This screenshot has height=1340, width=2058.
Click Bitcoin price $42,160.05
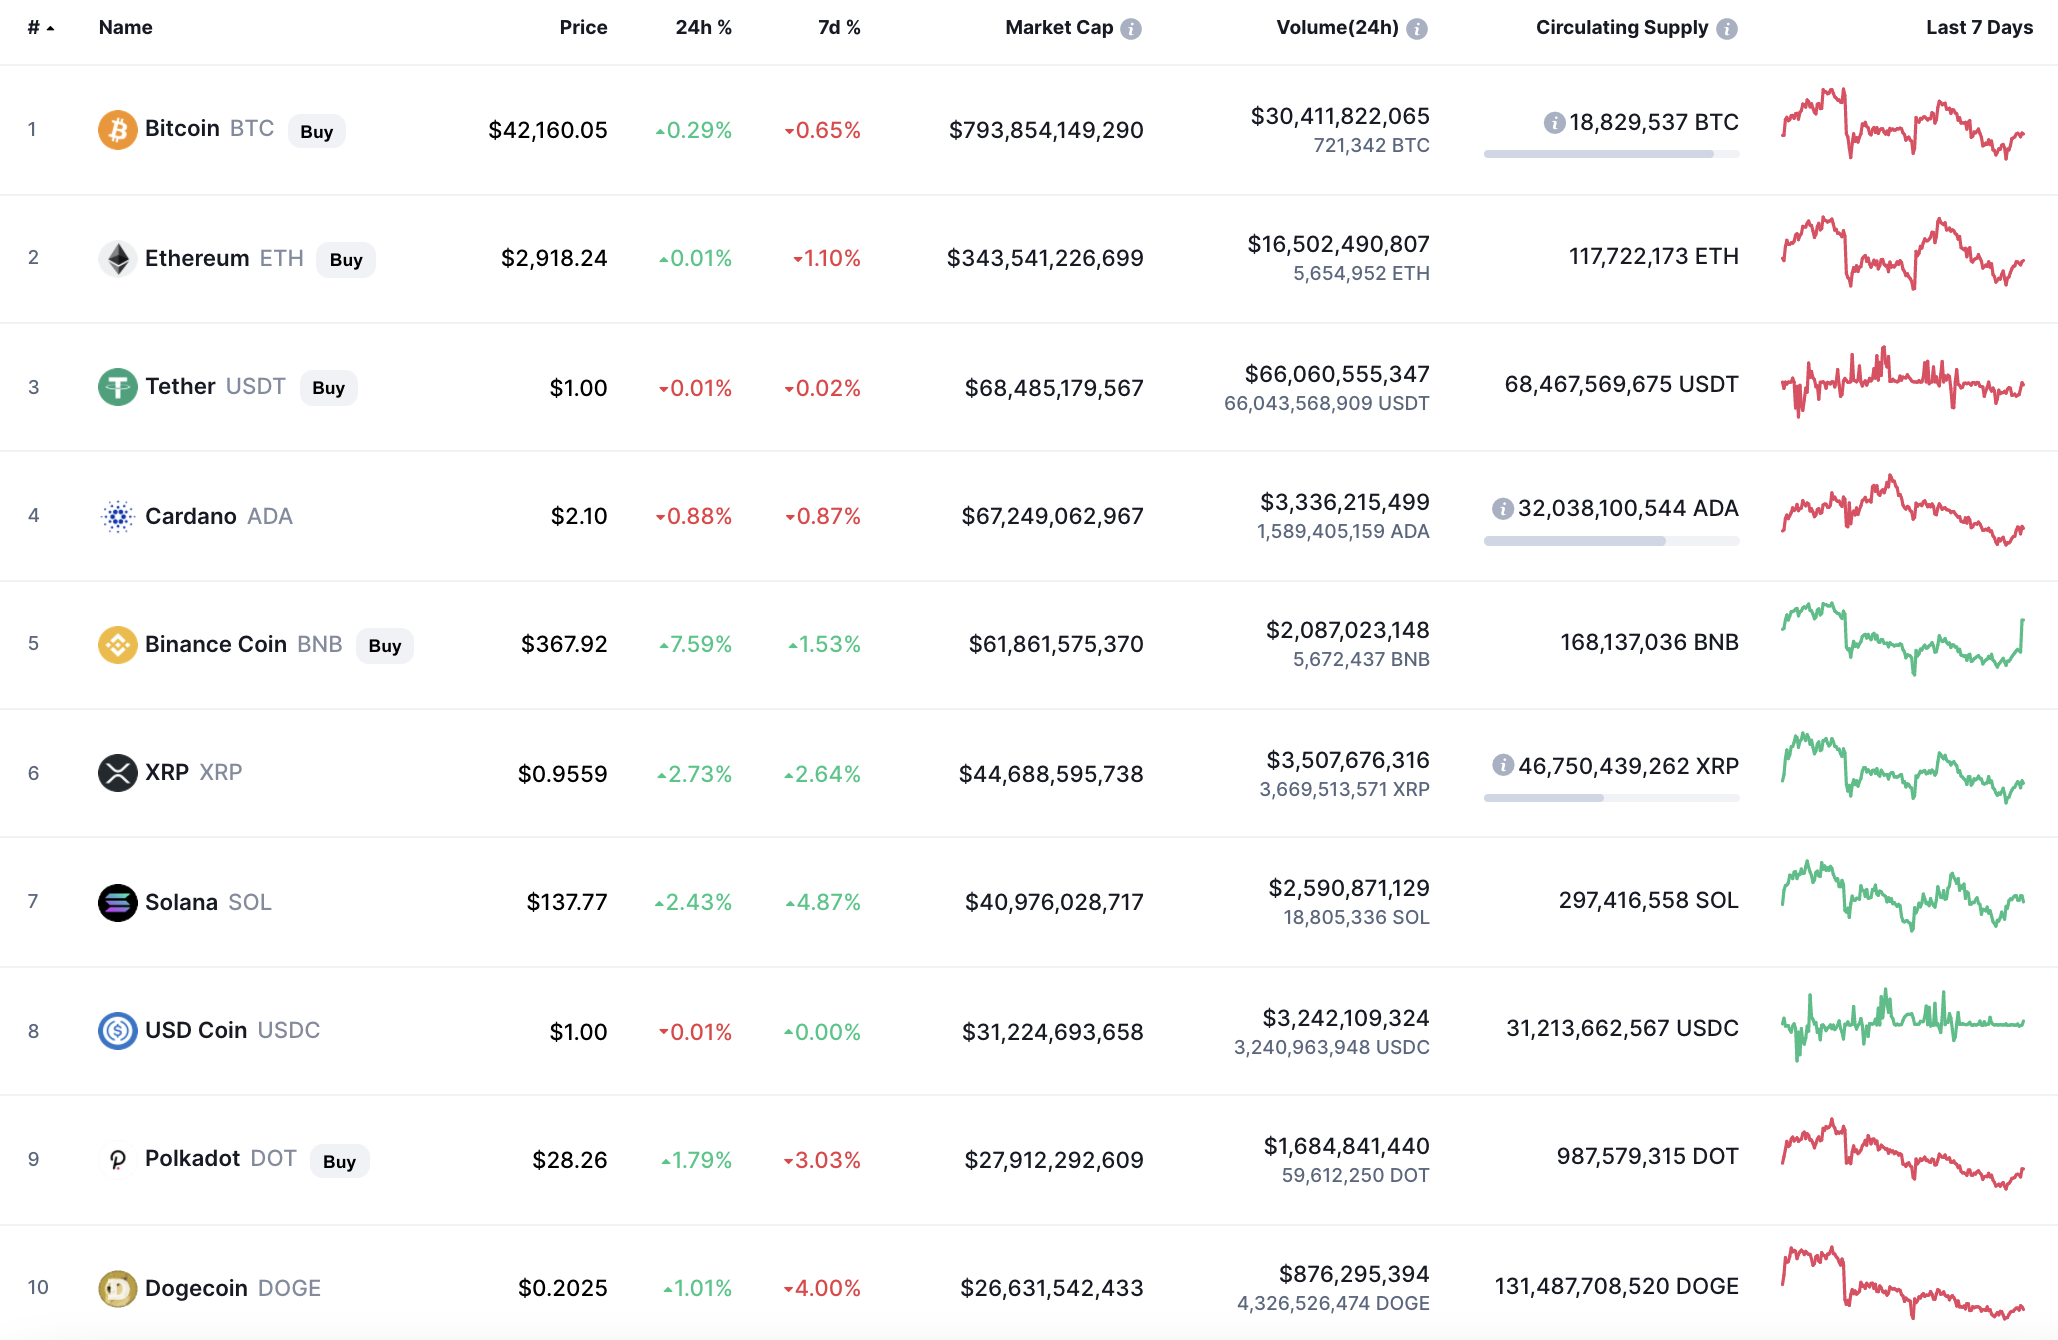coord(548,131)
